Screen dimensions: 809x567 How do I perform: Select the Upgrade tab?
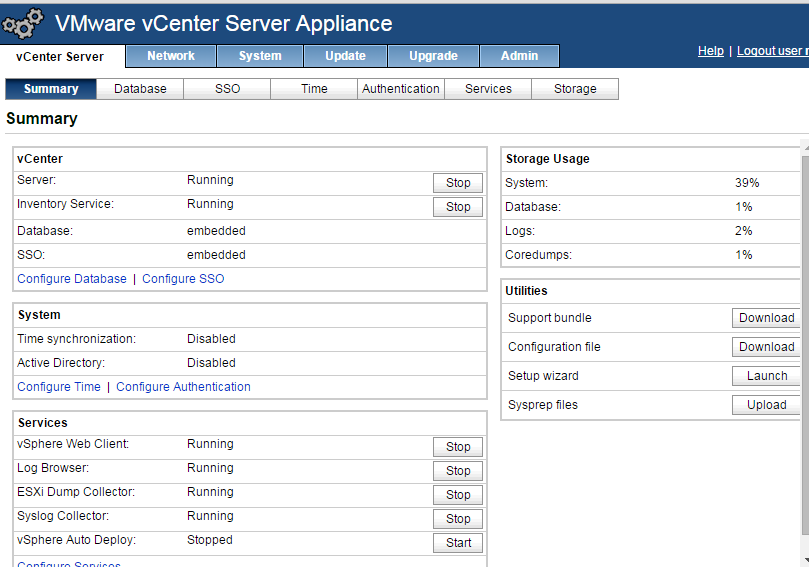tap(433, 56)
